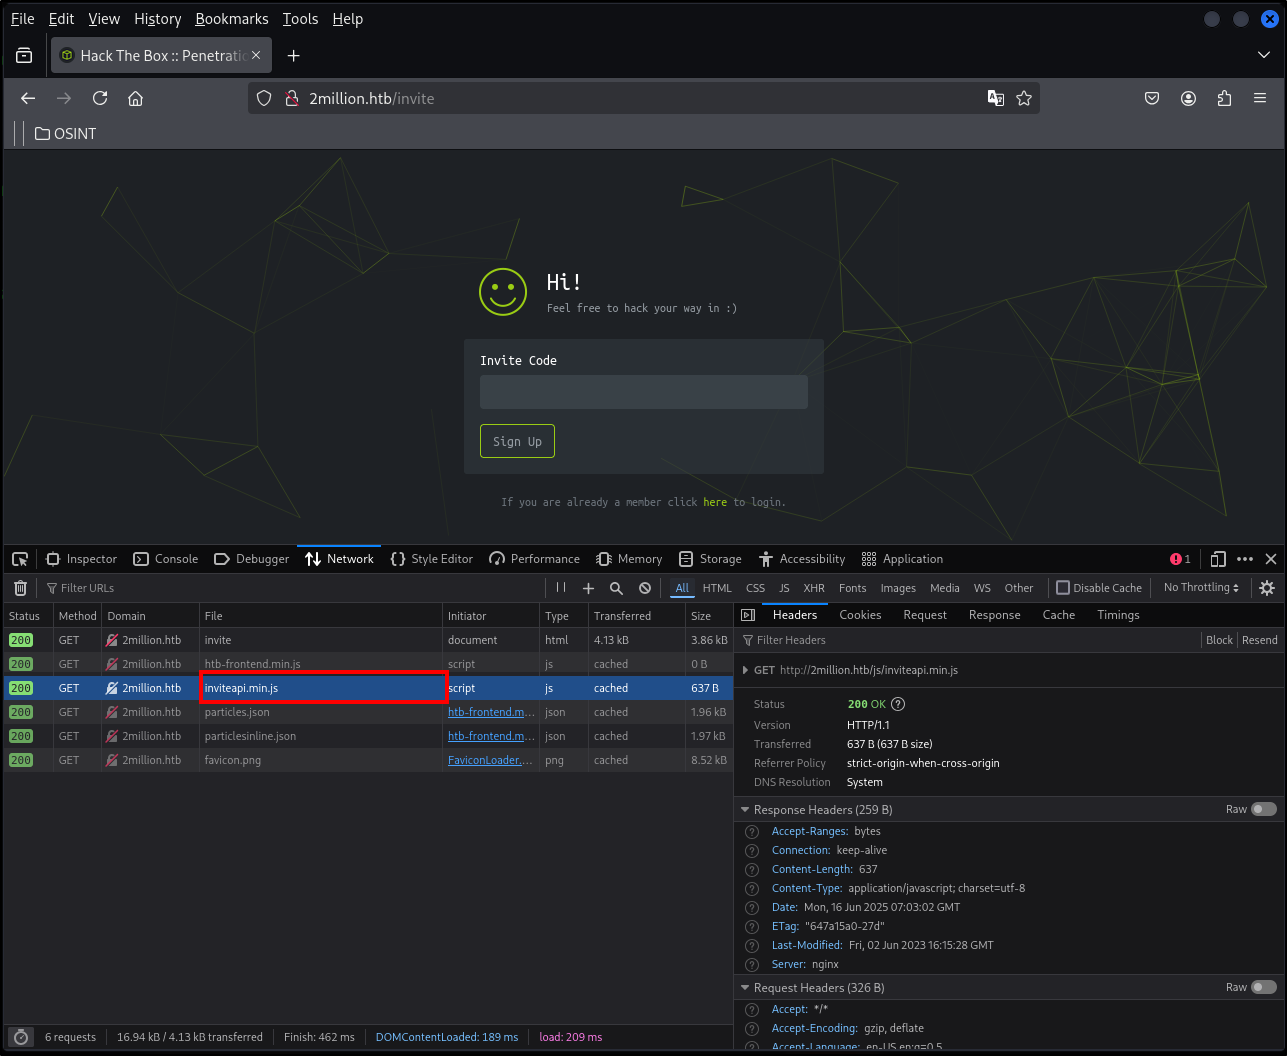Viewport: 1287px width, 1056px height.
Task: Enable the Disable Cache checkbox
Action: (1063, 588)
